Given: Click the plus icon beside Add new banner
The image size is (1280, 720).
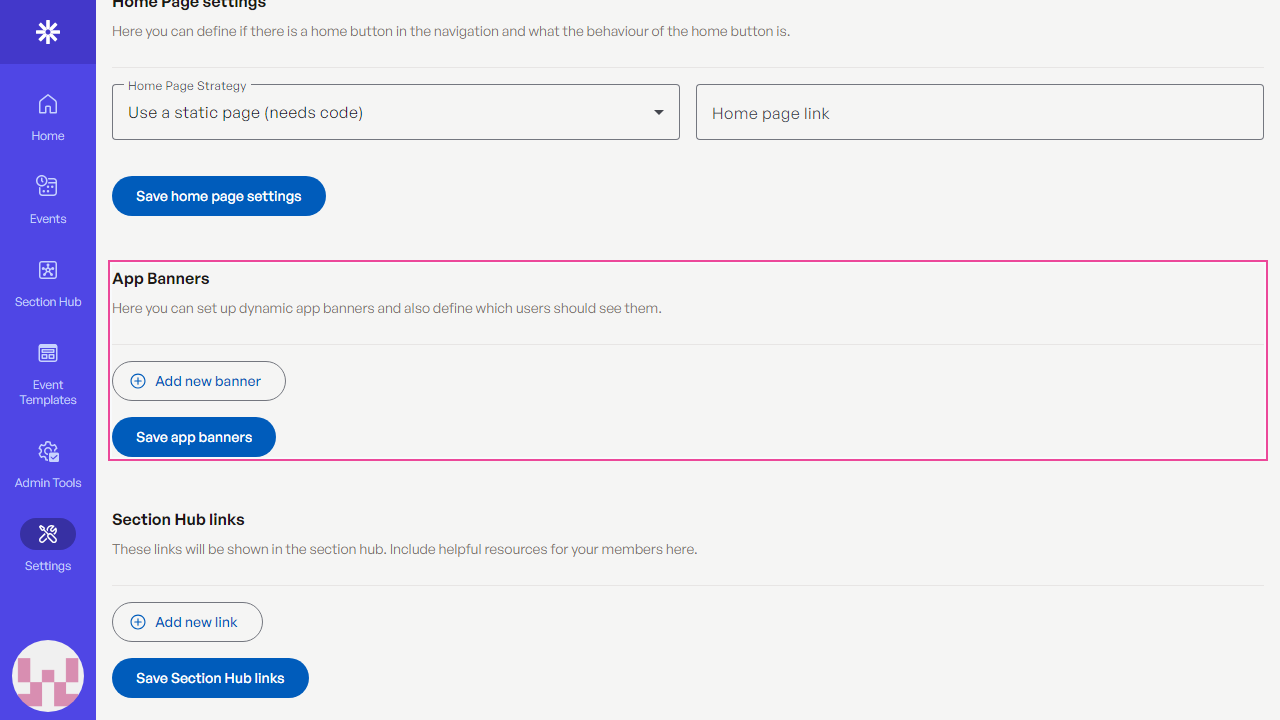Looking at the screenshot, I should pos(138,381).
